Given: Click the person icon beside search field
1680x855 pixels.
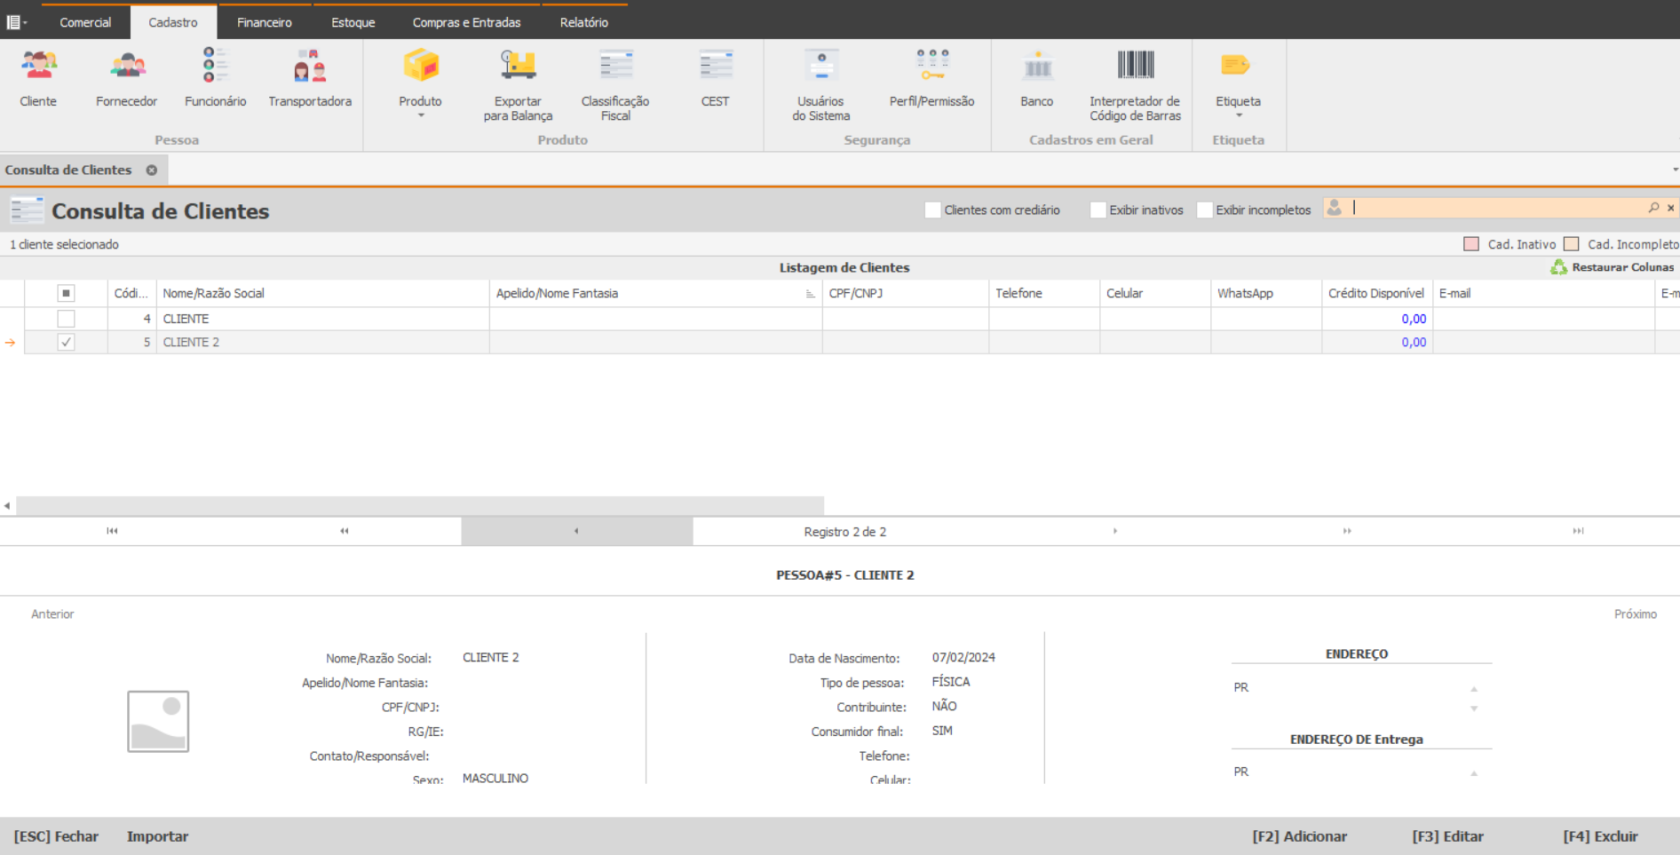Looking at the screenshot, I should (x=1334, y=207).
